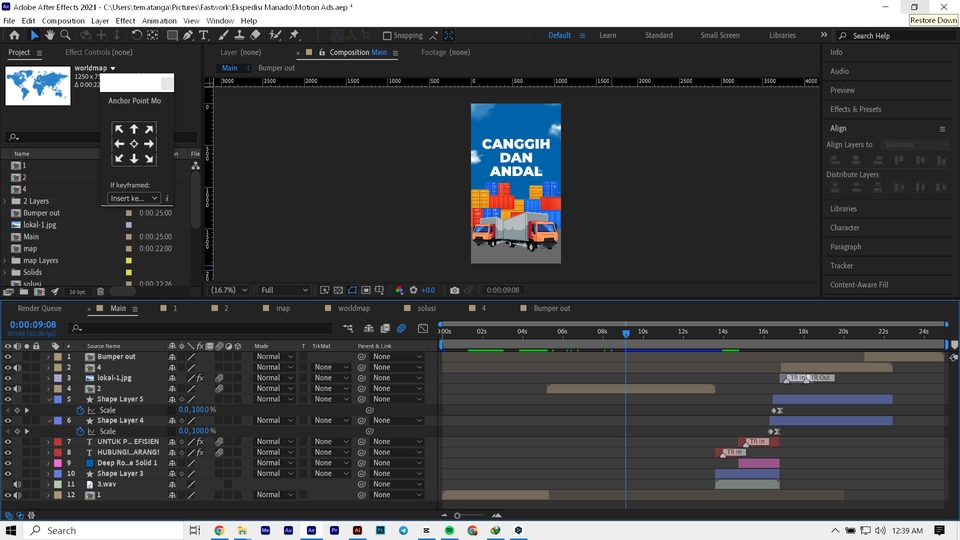The height and width of the screenshot is (540, 960).
Task: Toggle the composition viewer lock icon
Action: (322, 53)
